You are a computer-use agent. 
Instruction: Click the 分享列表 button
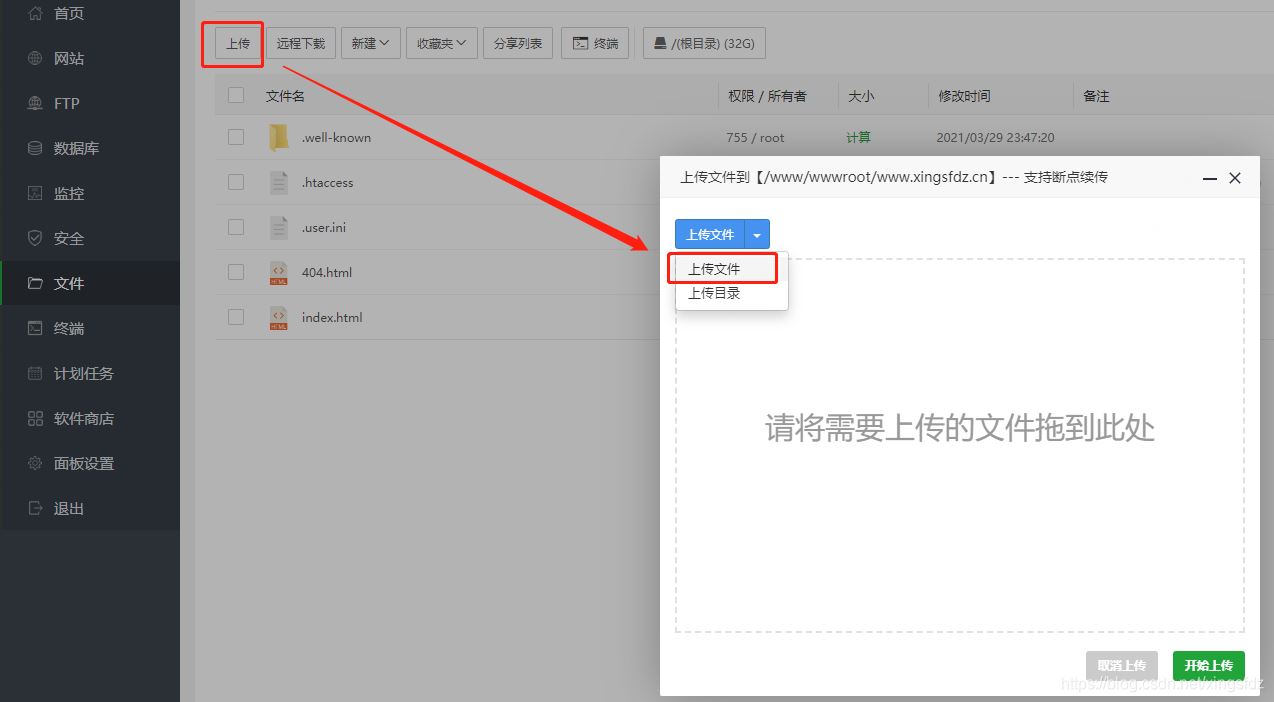tap(518, 43)
